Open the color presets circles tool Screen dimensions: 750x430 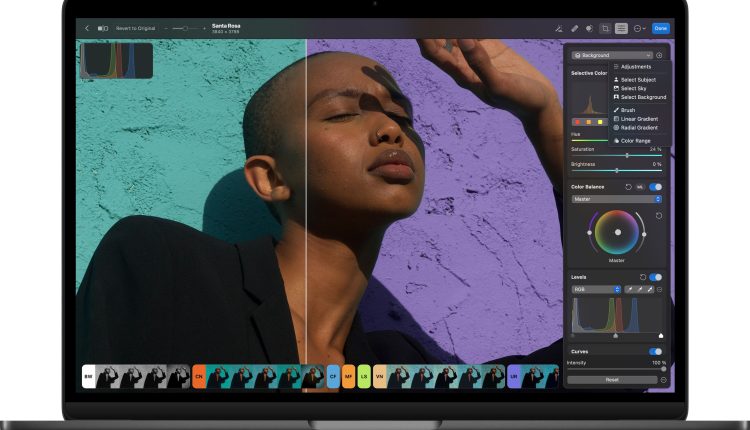(x=589, y=29)
